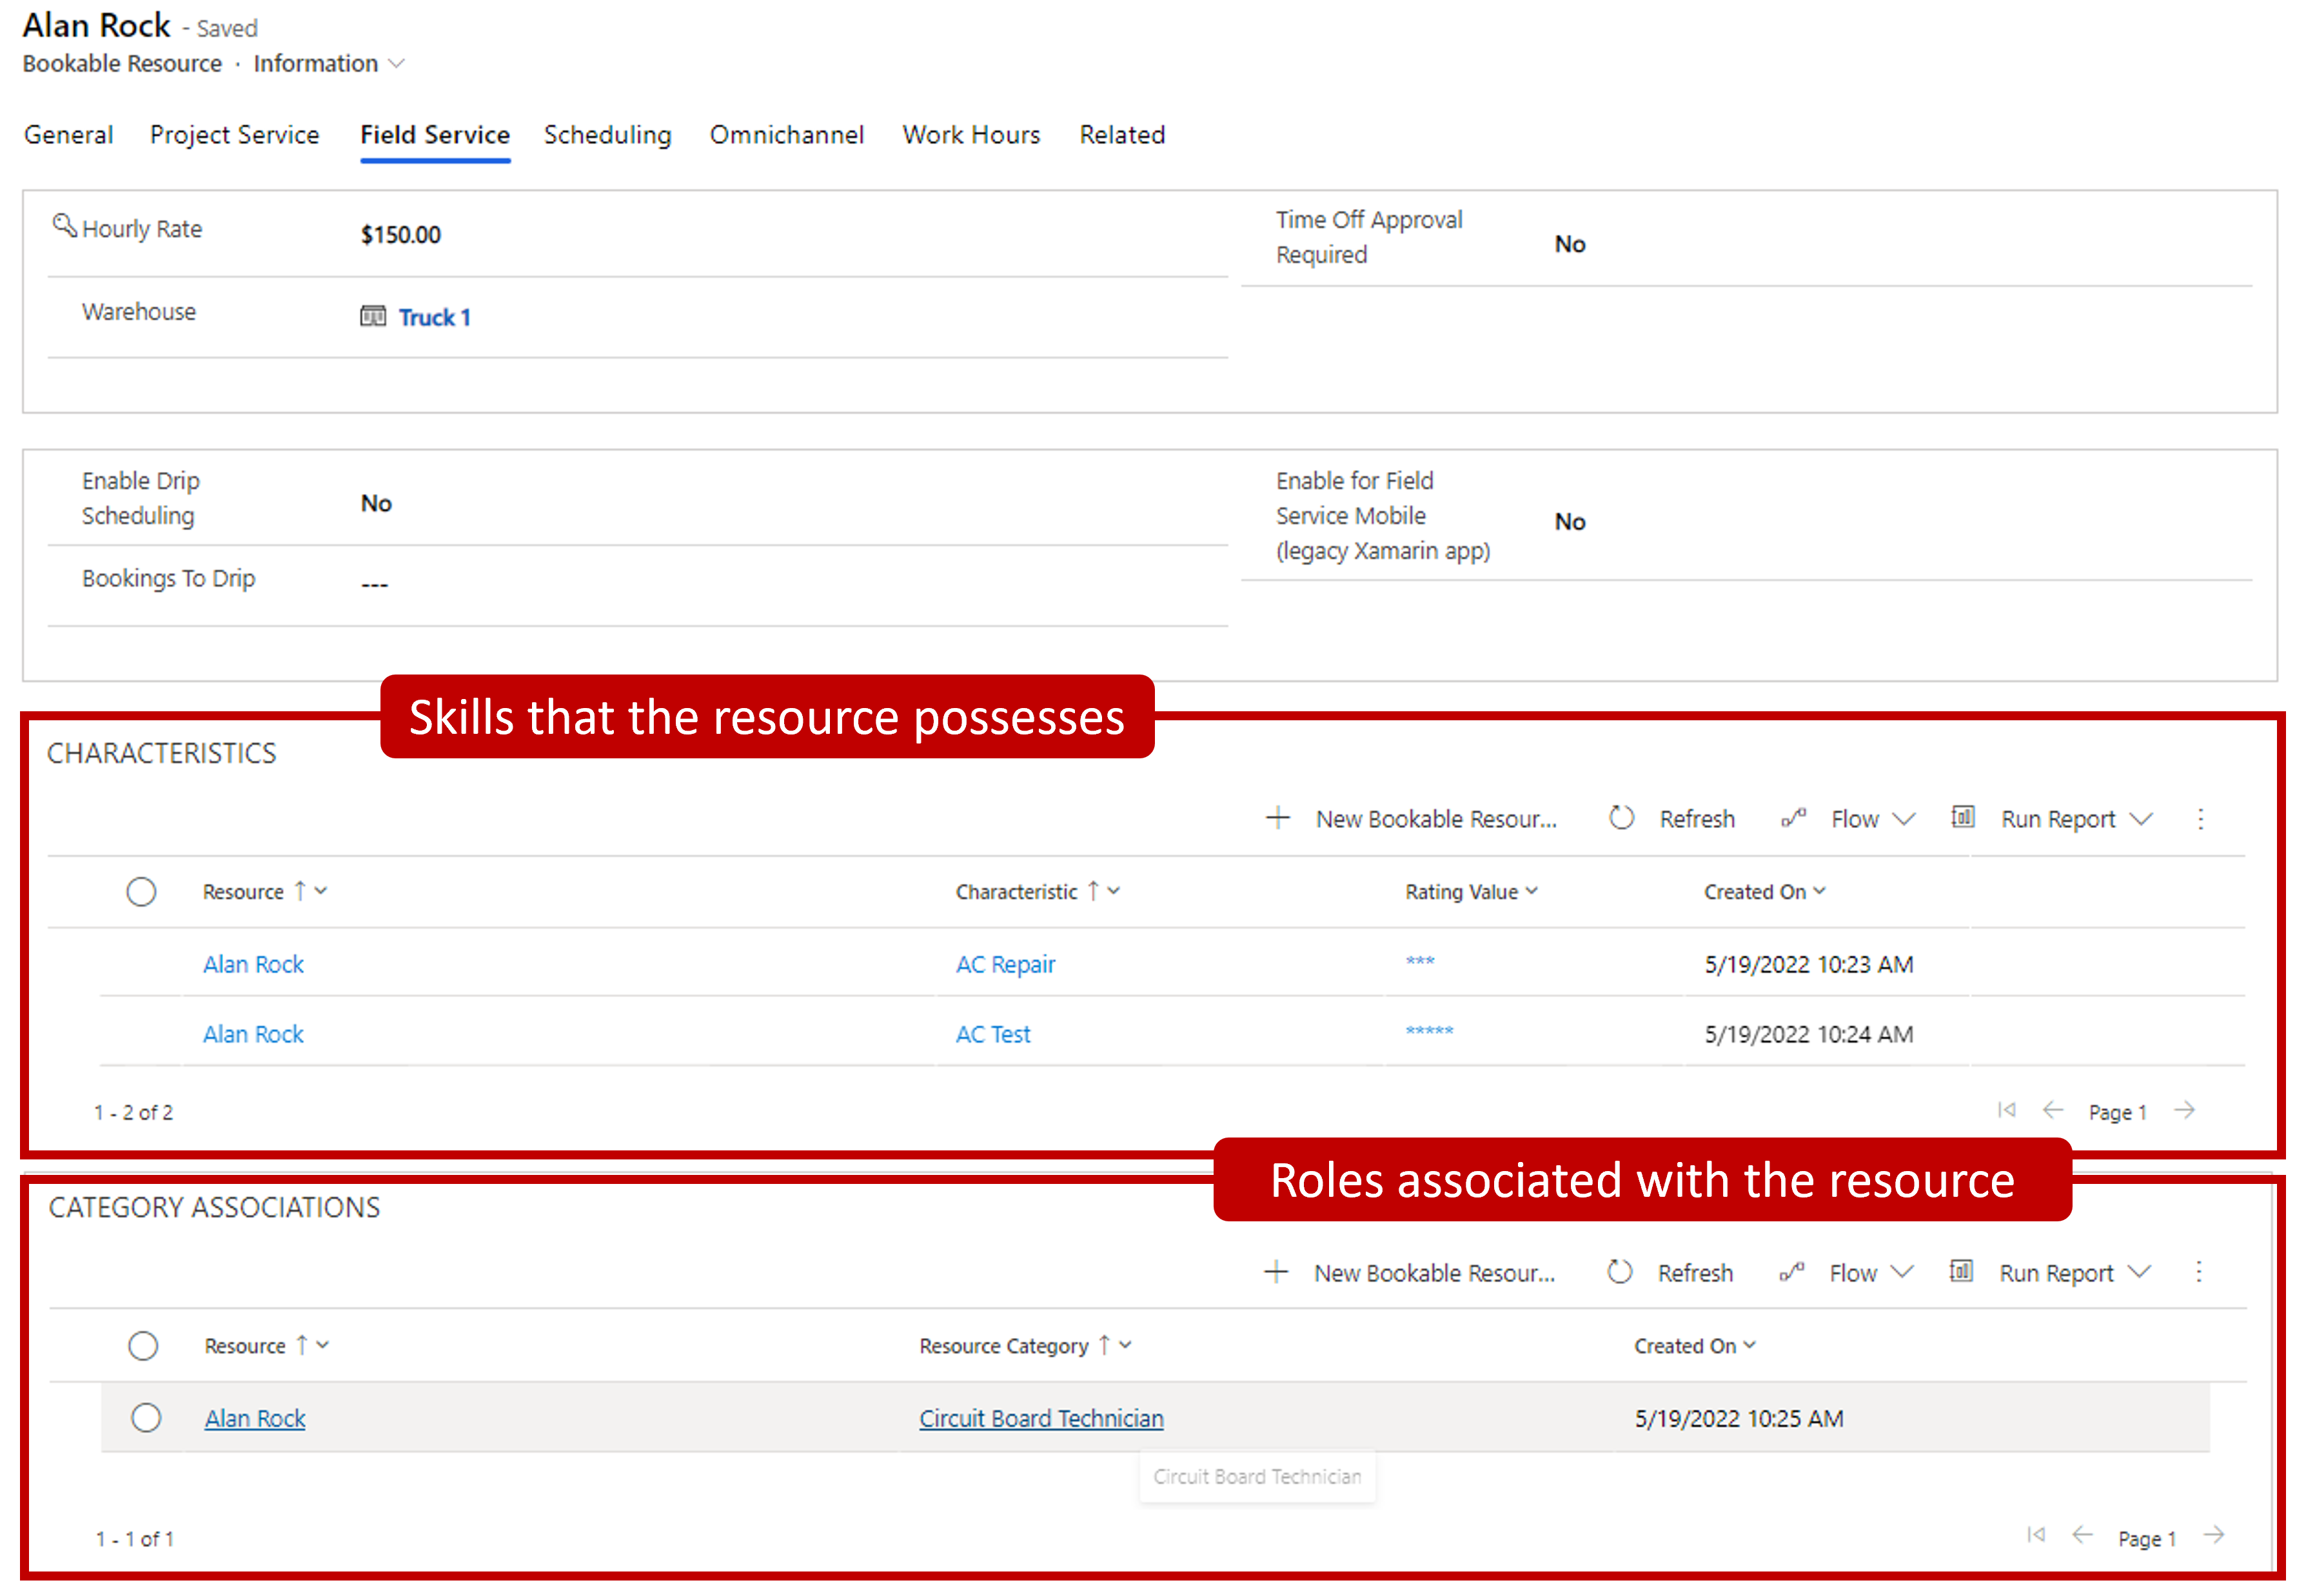Viewport: 2306px width, 1596px height.
Task: Expand Flow menu in Characteristics
Action: tap(1904, 819)
